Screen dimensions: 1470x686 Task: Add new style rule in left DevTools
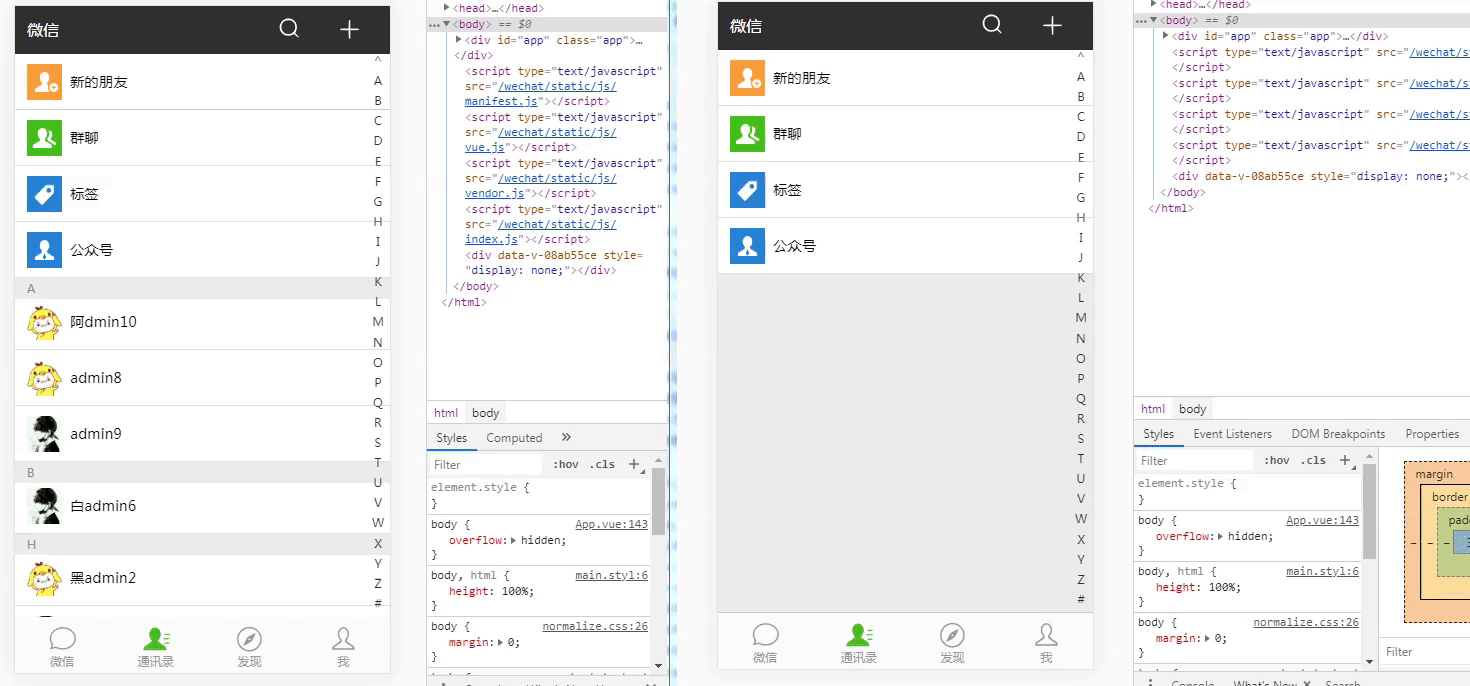tap(634, 464)
